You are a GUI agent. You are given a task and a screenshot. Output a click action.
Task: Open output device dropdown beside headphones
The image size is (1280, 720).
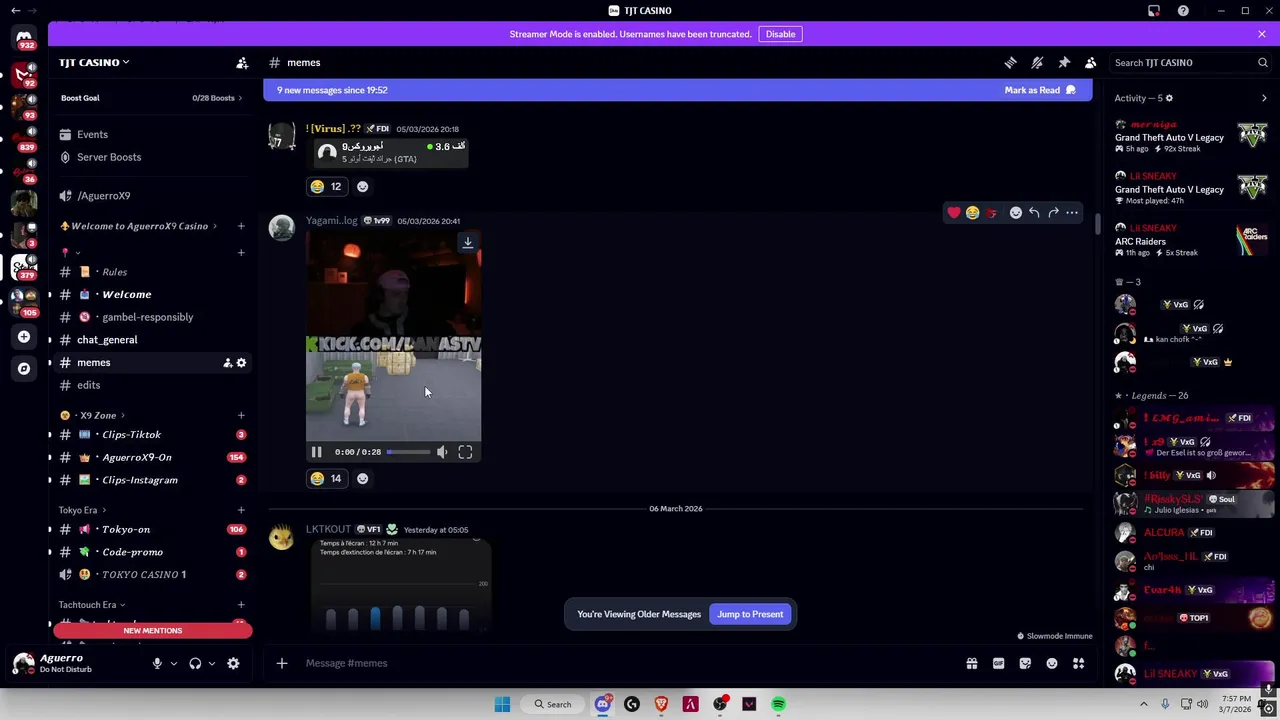pos(211,663)
